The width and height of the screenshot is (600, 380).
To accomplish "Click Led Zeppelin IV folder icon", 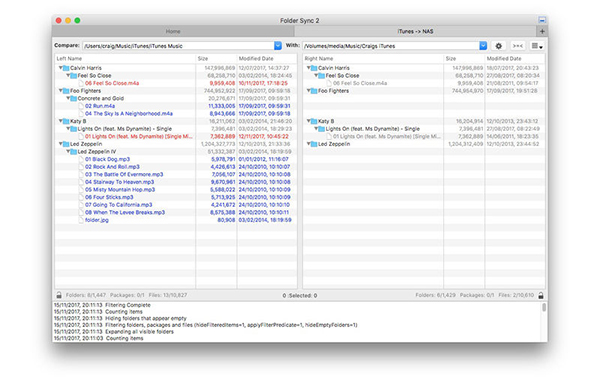I will tap(74, 152).
